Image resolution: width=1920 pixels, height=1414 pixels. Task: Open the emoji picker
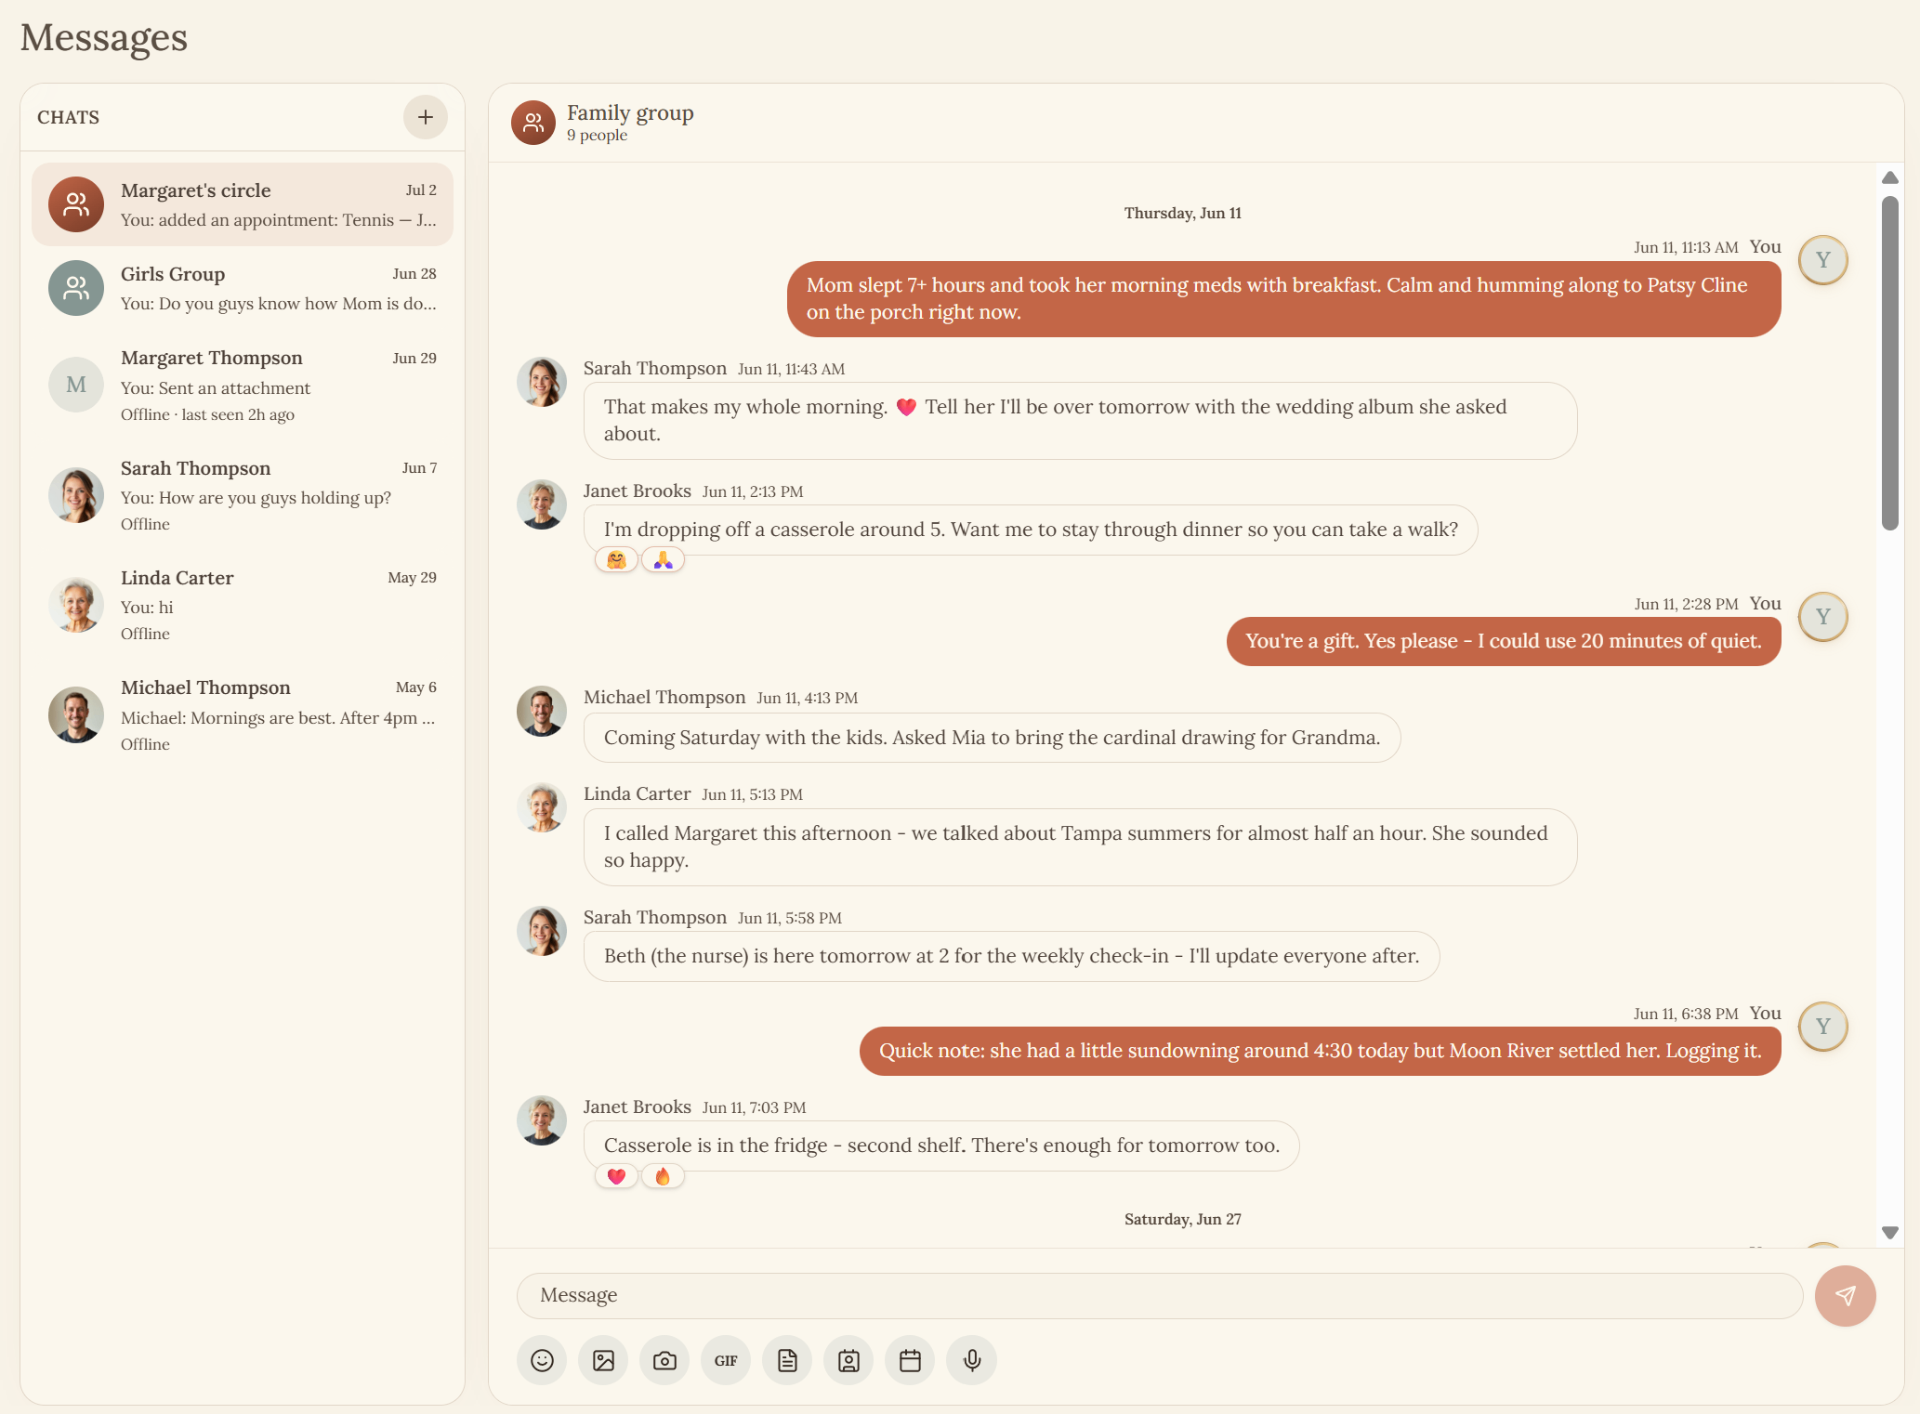(542, 1360)
